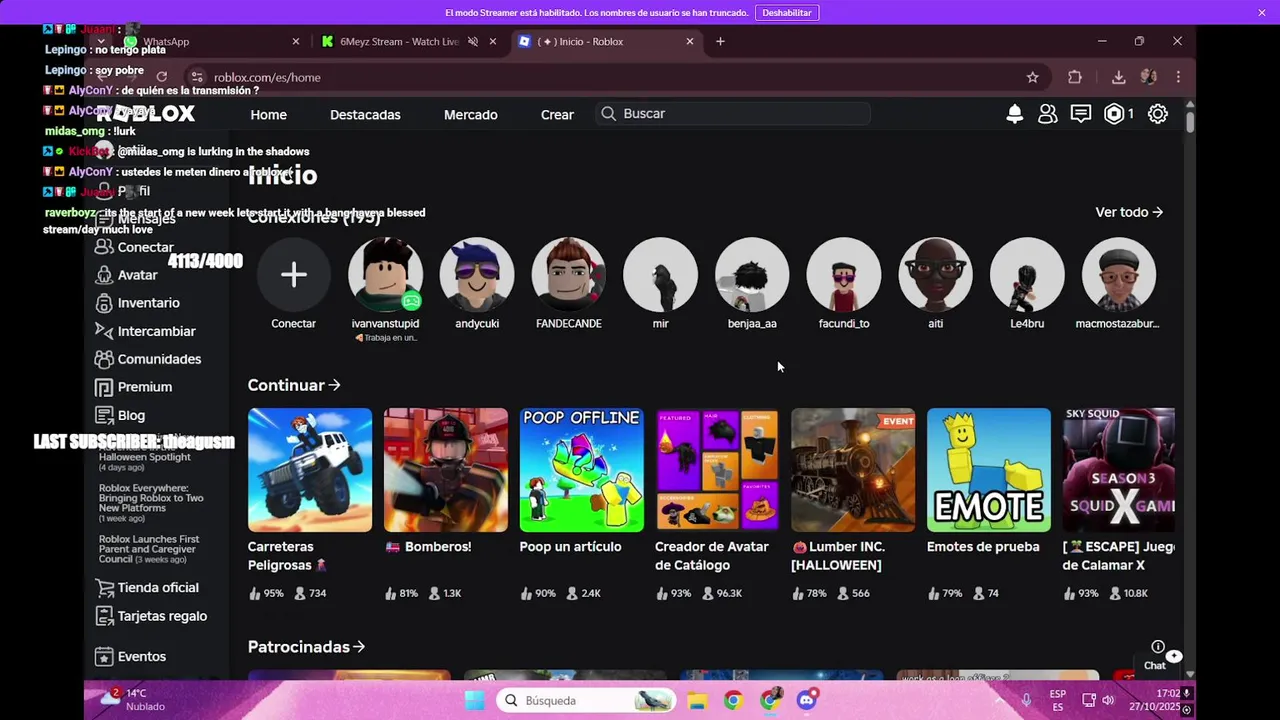Open the Patrocinadas info icon
Image resolution: width=1280 pixels, height=720 pixels.
click(x=1157, y=647)
